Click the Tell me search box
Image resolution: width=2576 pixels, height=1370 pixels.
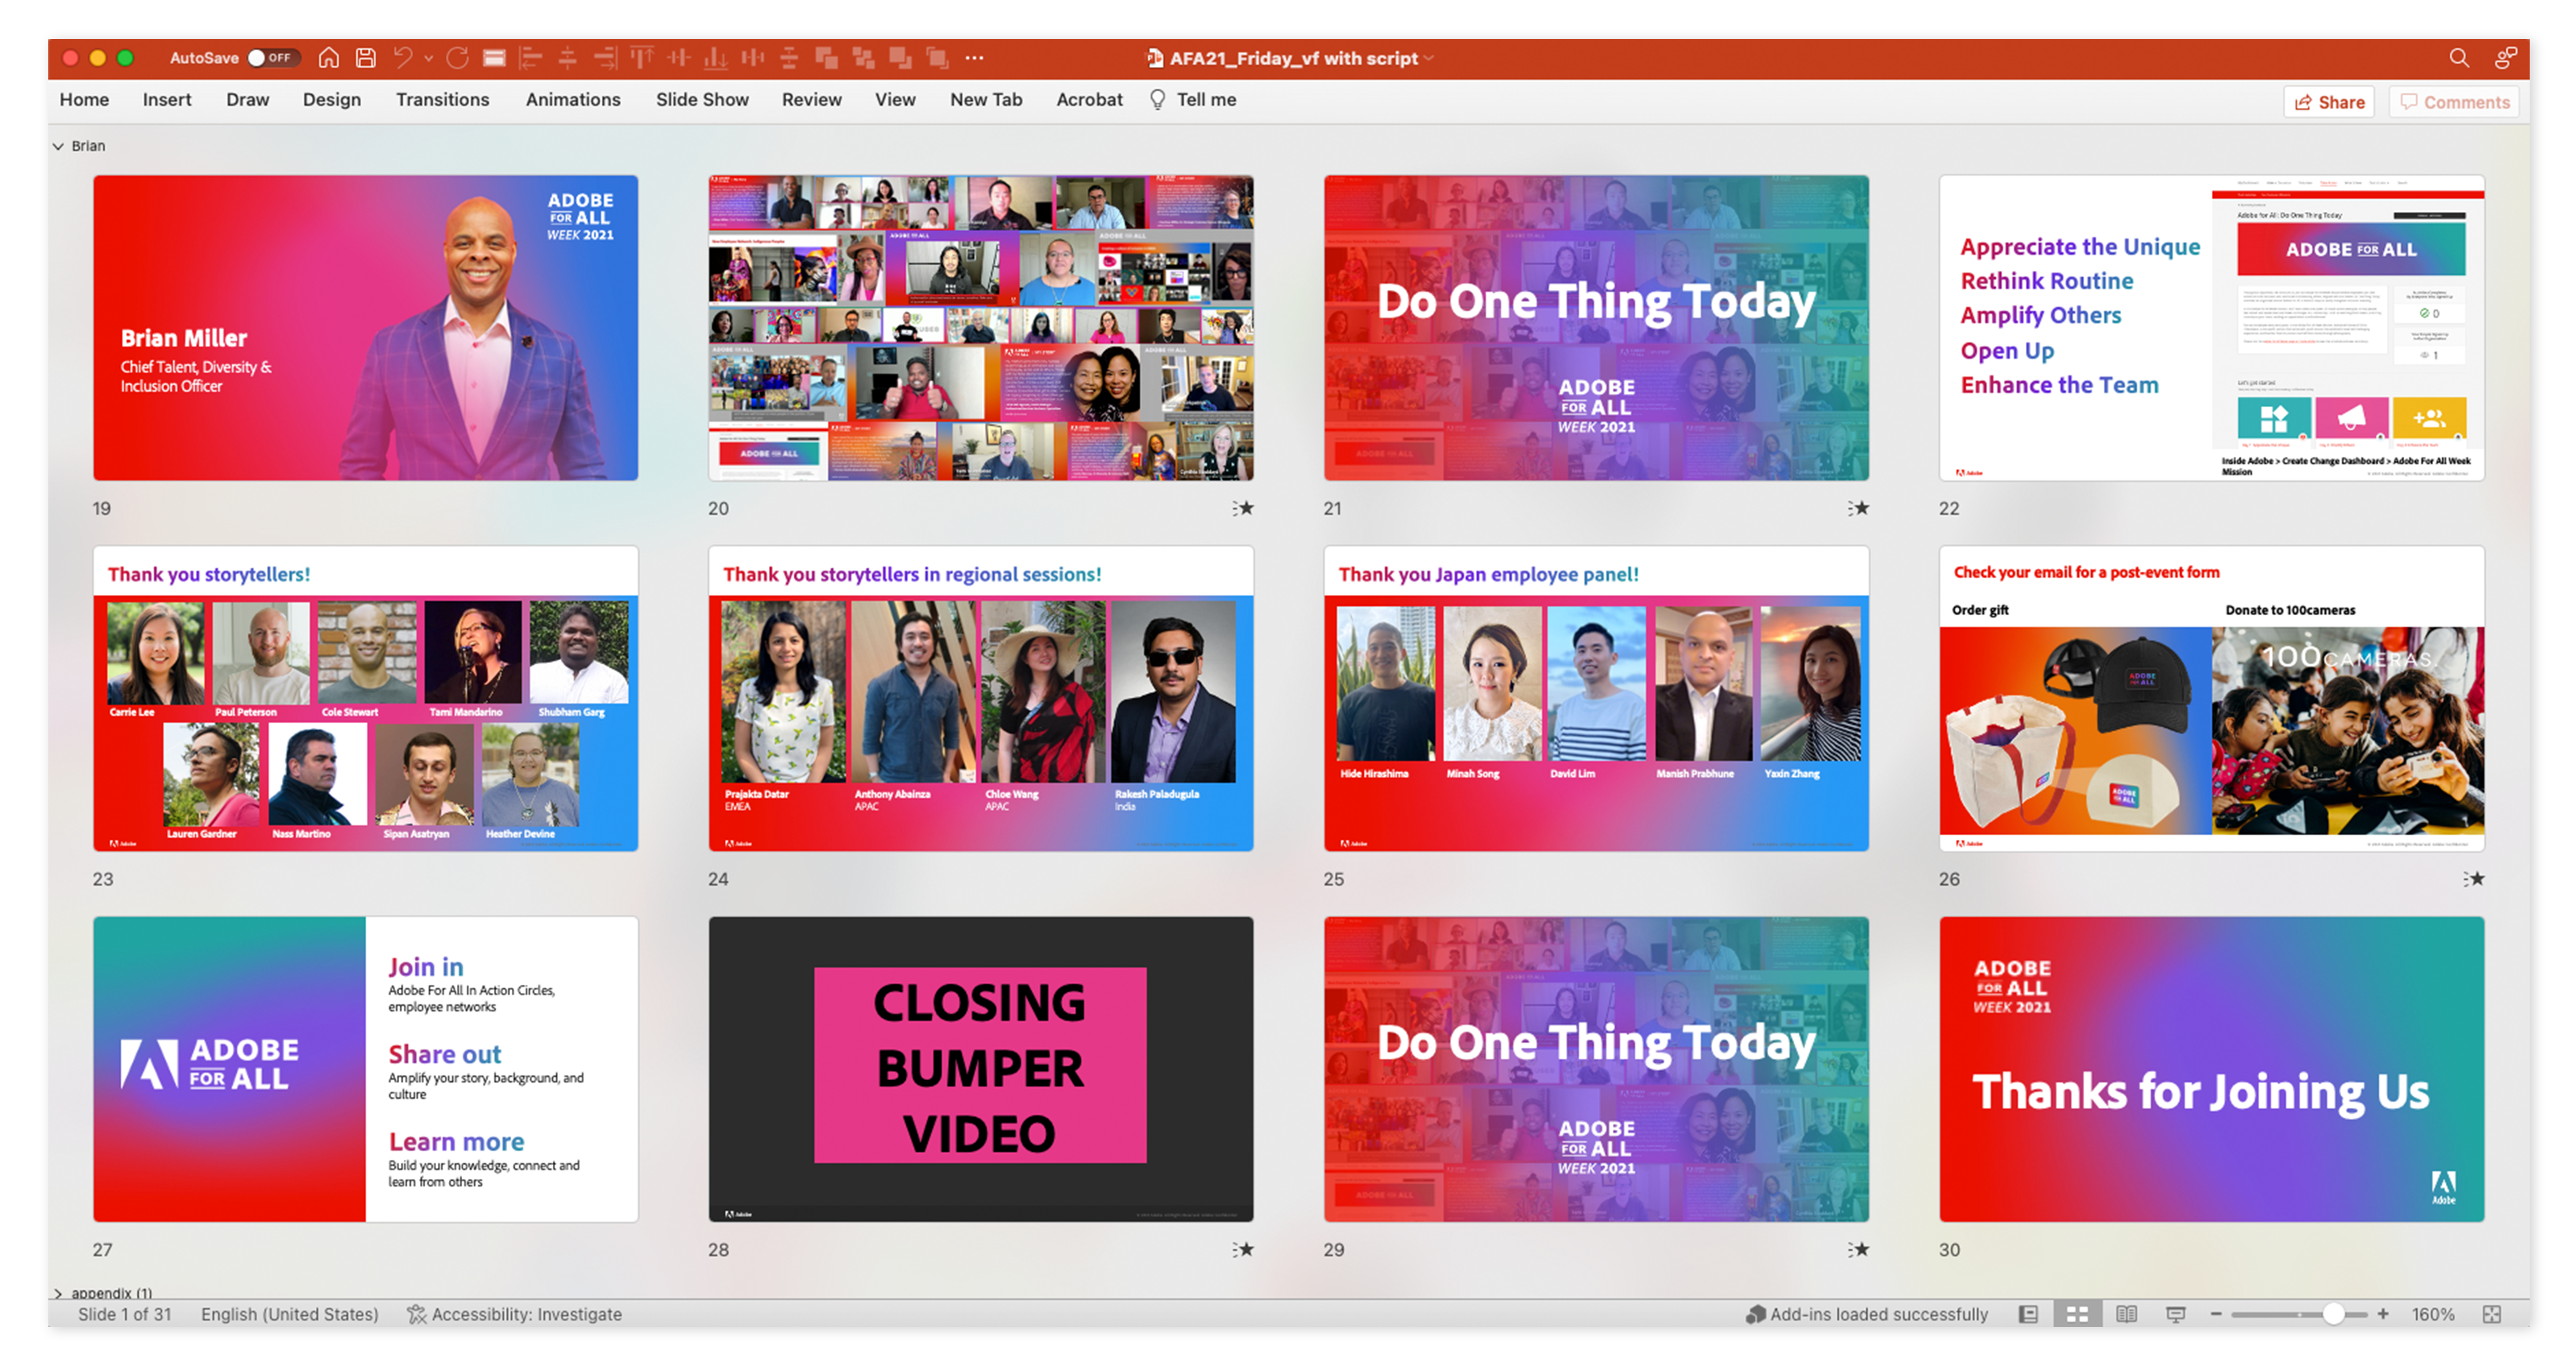[x=1193, y=100]
